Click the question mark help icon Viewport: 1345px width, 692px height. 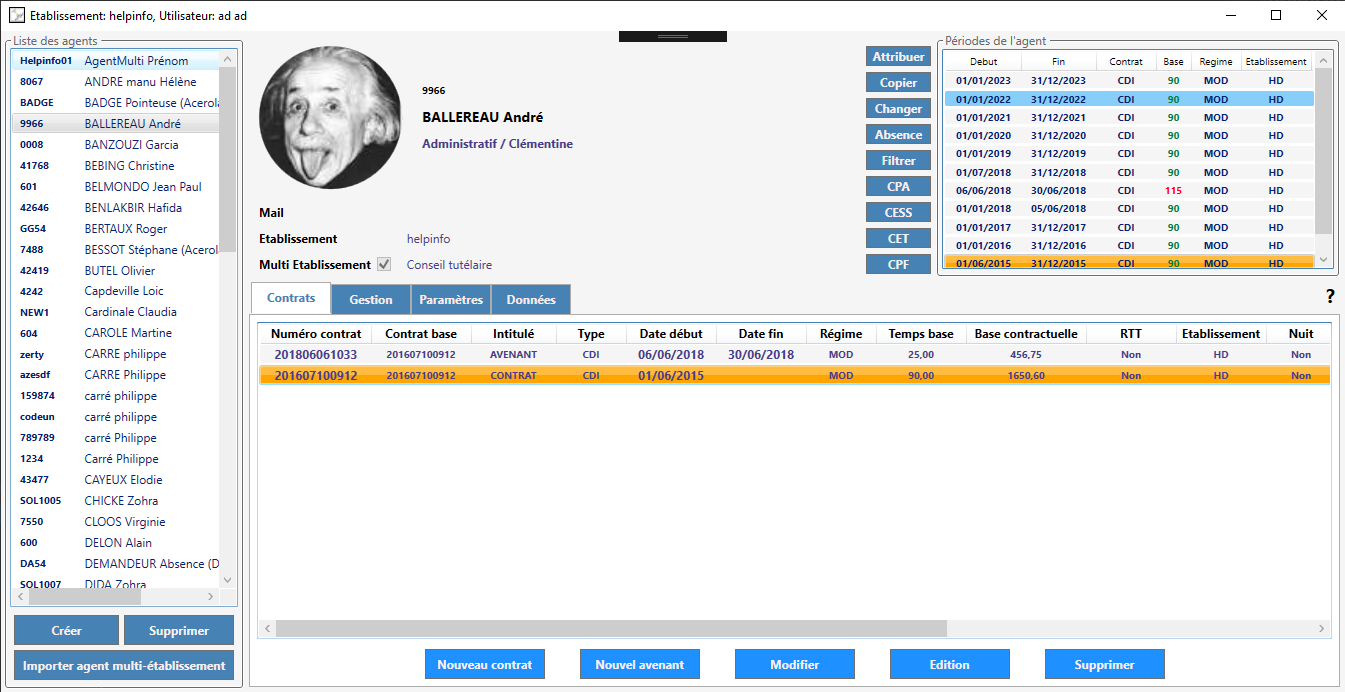1330,296
